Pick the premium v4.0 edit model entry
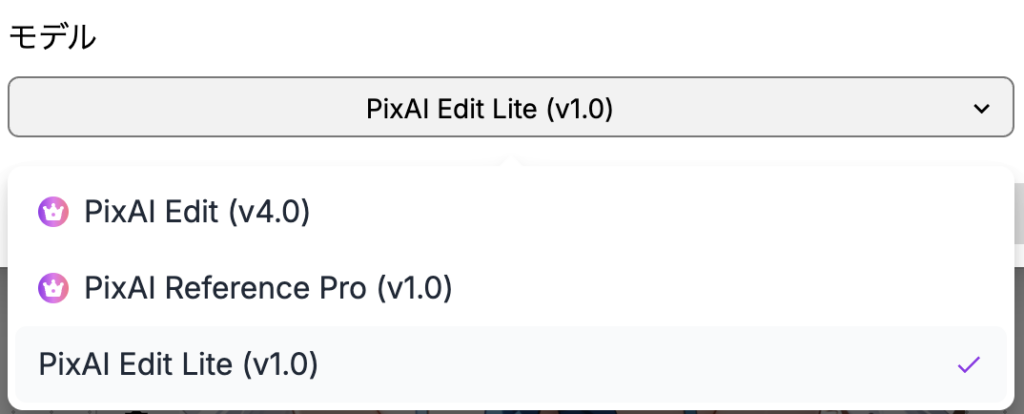Image resolution: width=1024 pixels, height=414 pixels. click(x=197, y=212)
